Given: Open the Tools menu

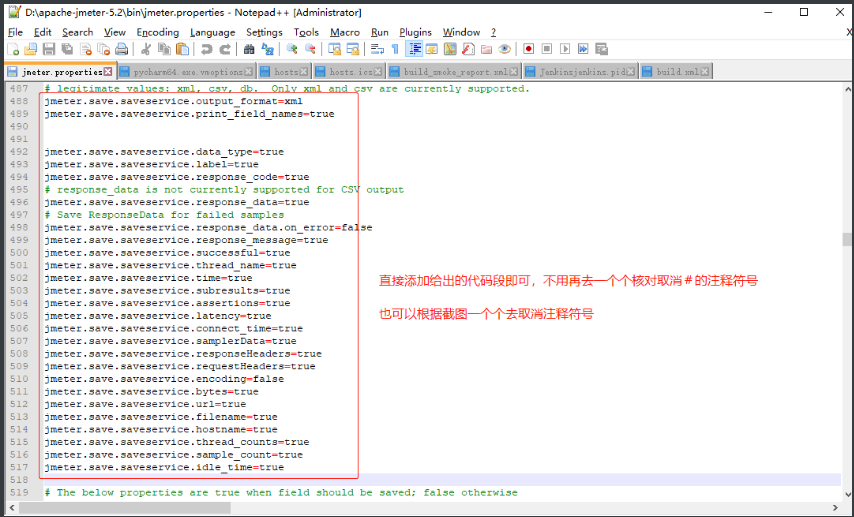Looking at the screenshot, I should (306, 32).
